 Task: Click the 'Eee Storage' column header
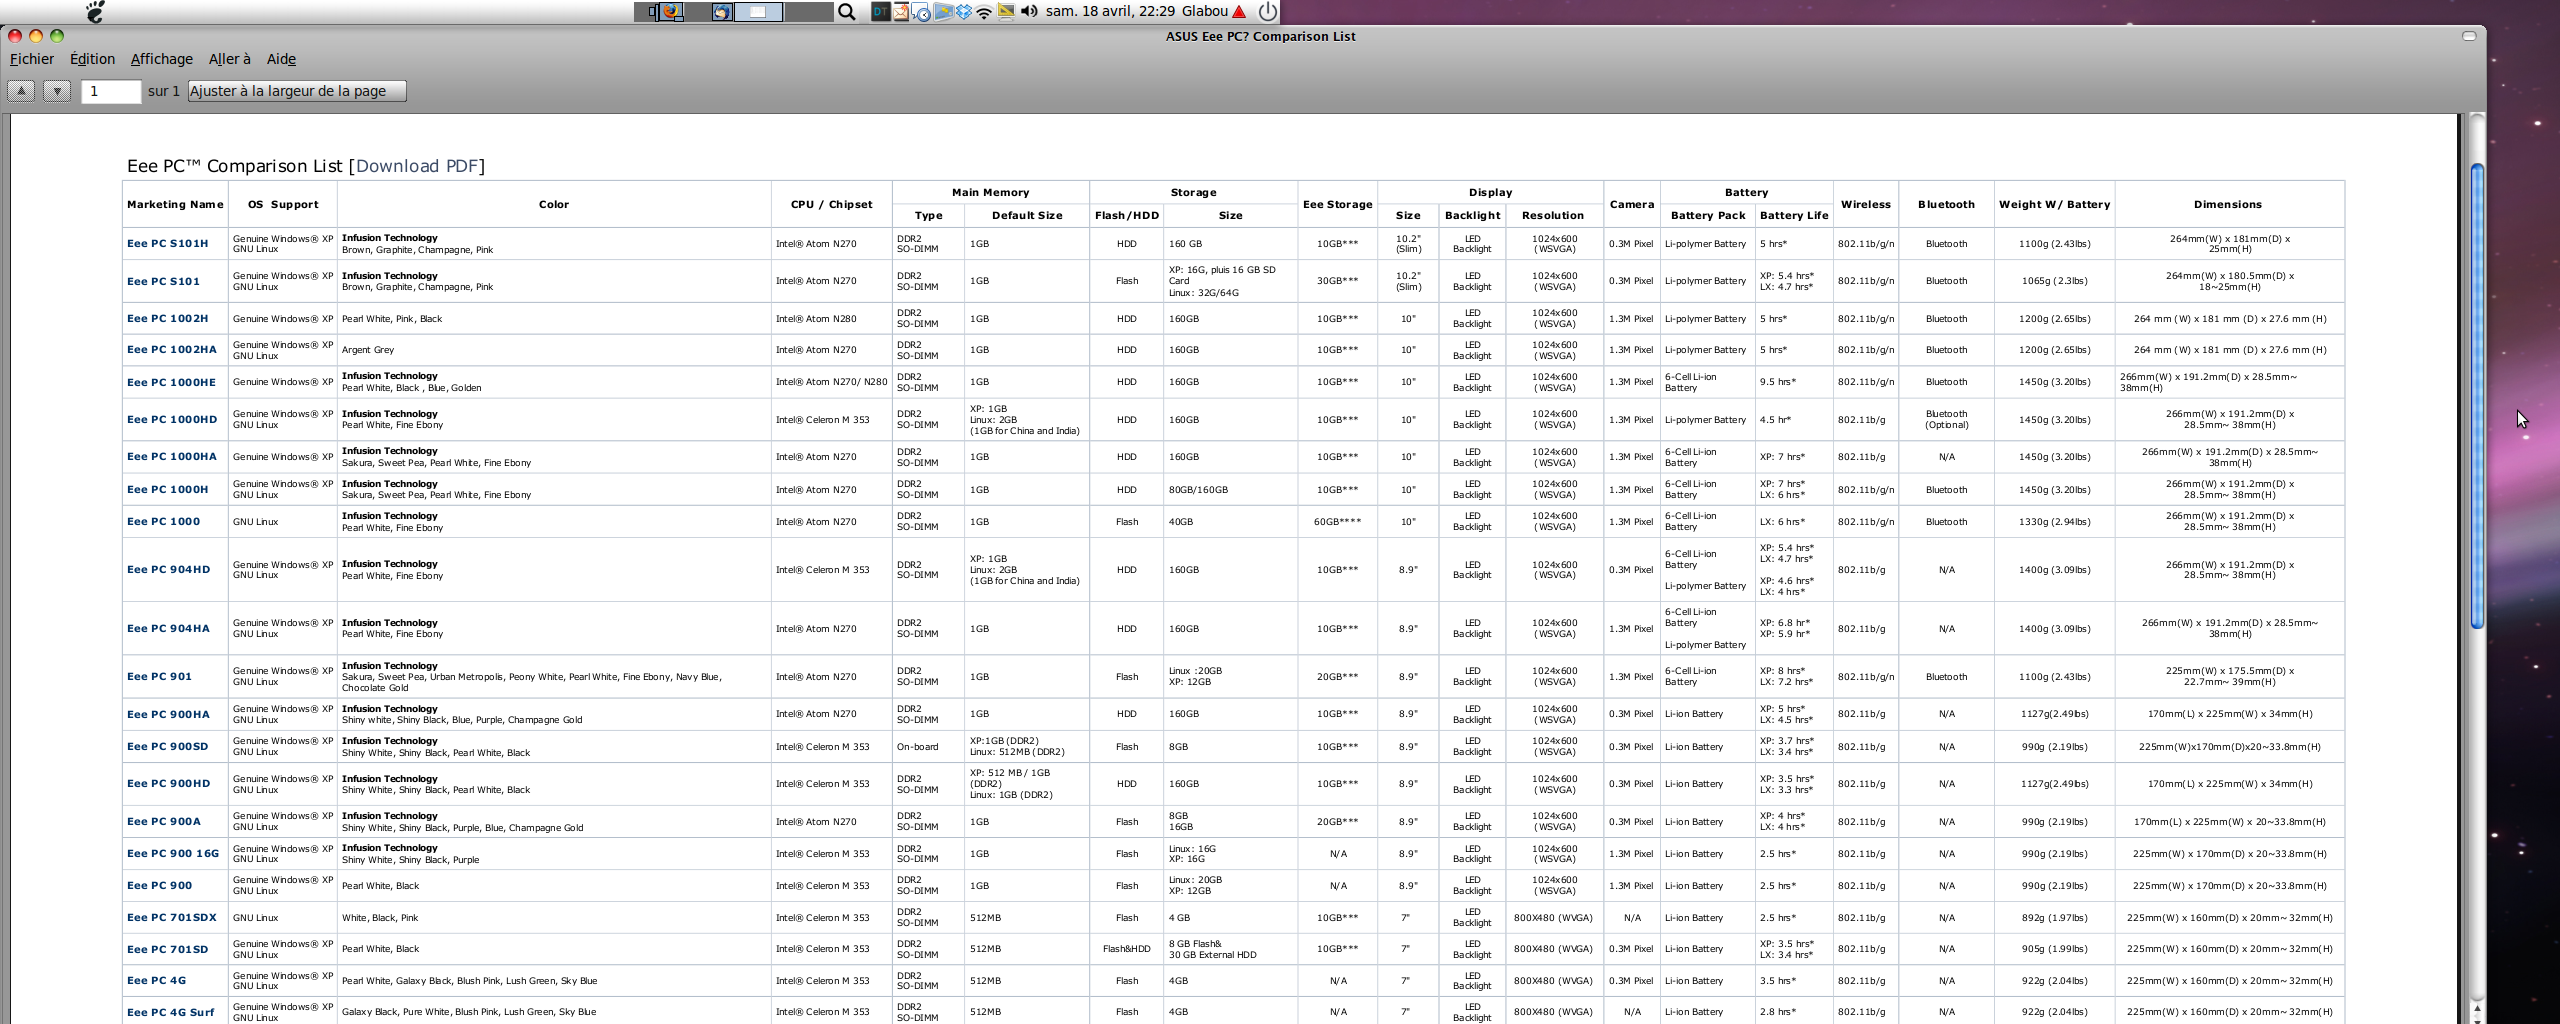pos(1337,204)
